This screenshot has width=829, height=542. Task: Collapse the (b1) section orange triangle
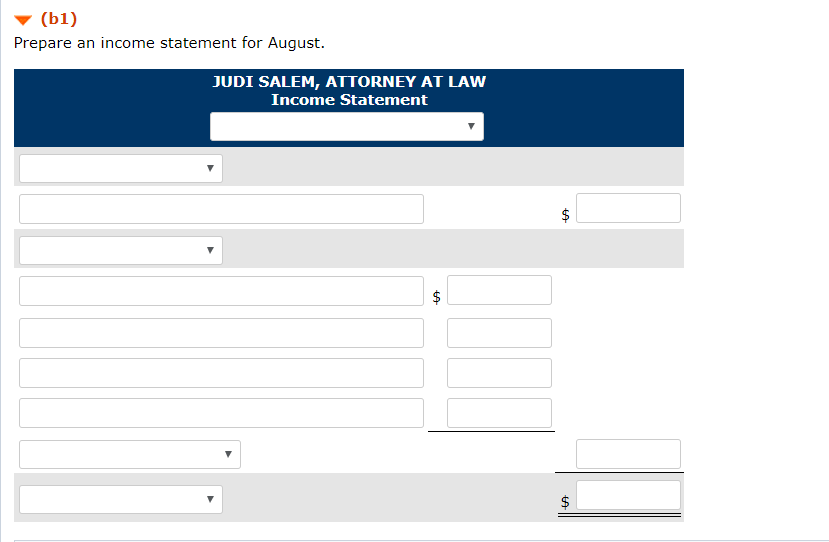coord(23,20)
